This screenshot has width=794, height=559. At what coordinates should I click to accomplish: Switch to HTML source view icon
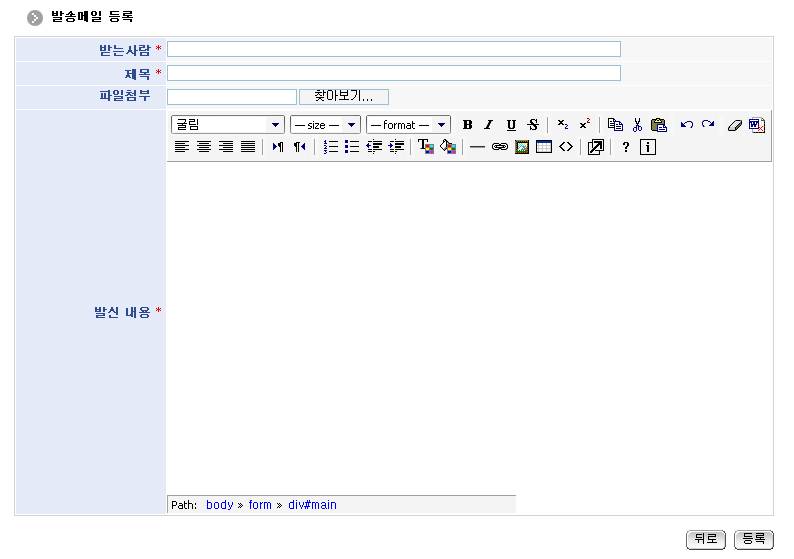click(x=566, y=147)
